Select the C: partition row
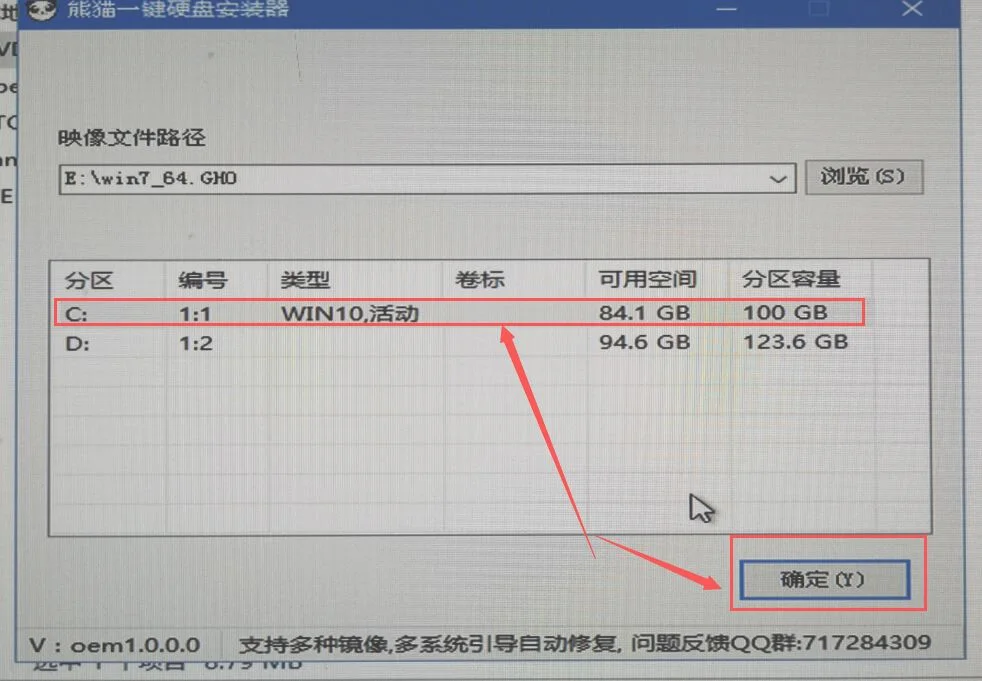The height and width of the screenshot is (681, 982). tap(459, 313)
